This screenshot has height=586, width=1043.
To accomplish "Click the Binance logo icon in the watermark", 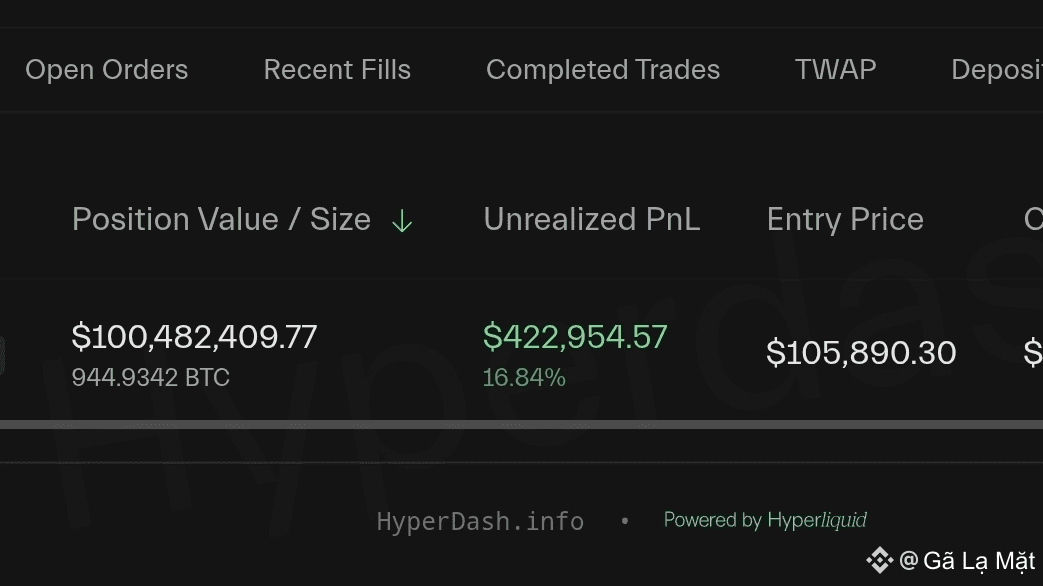I will [881, 560].
